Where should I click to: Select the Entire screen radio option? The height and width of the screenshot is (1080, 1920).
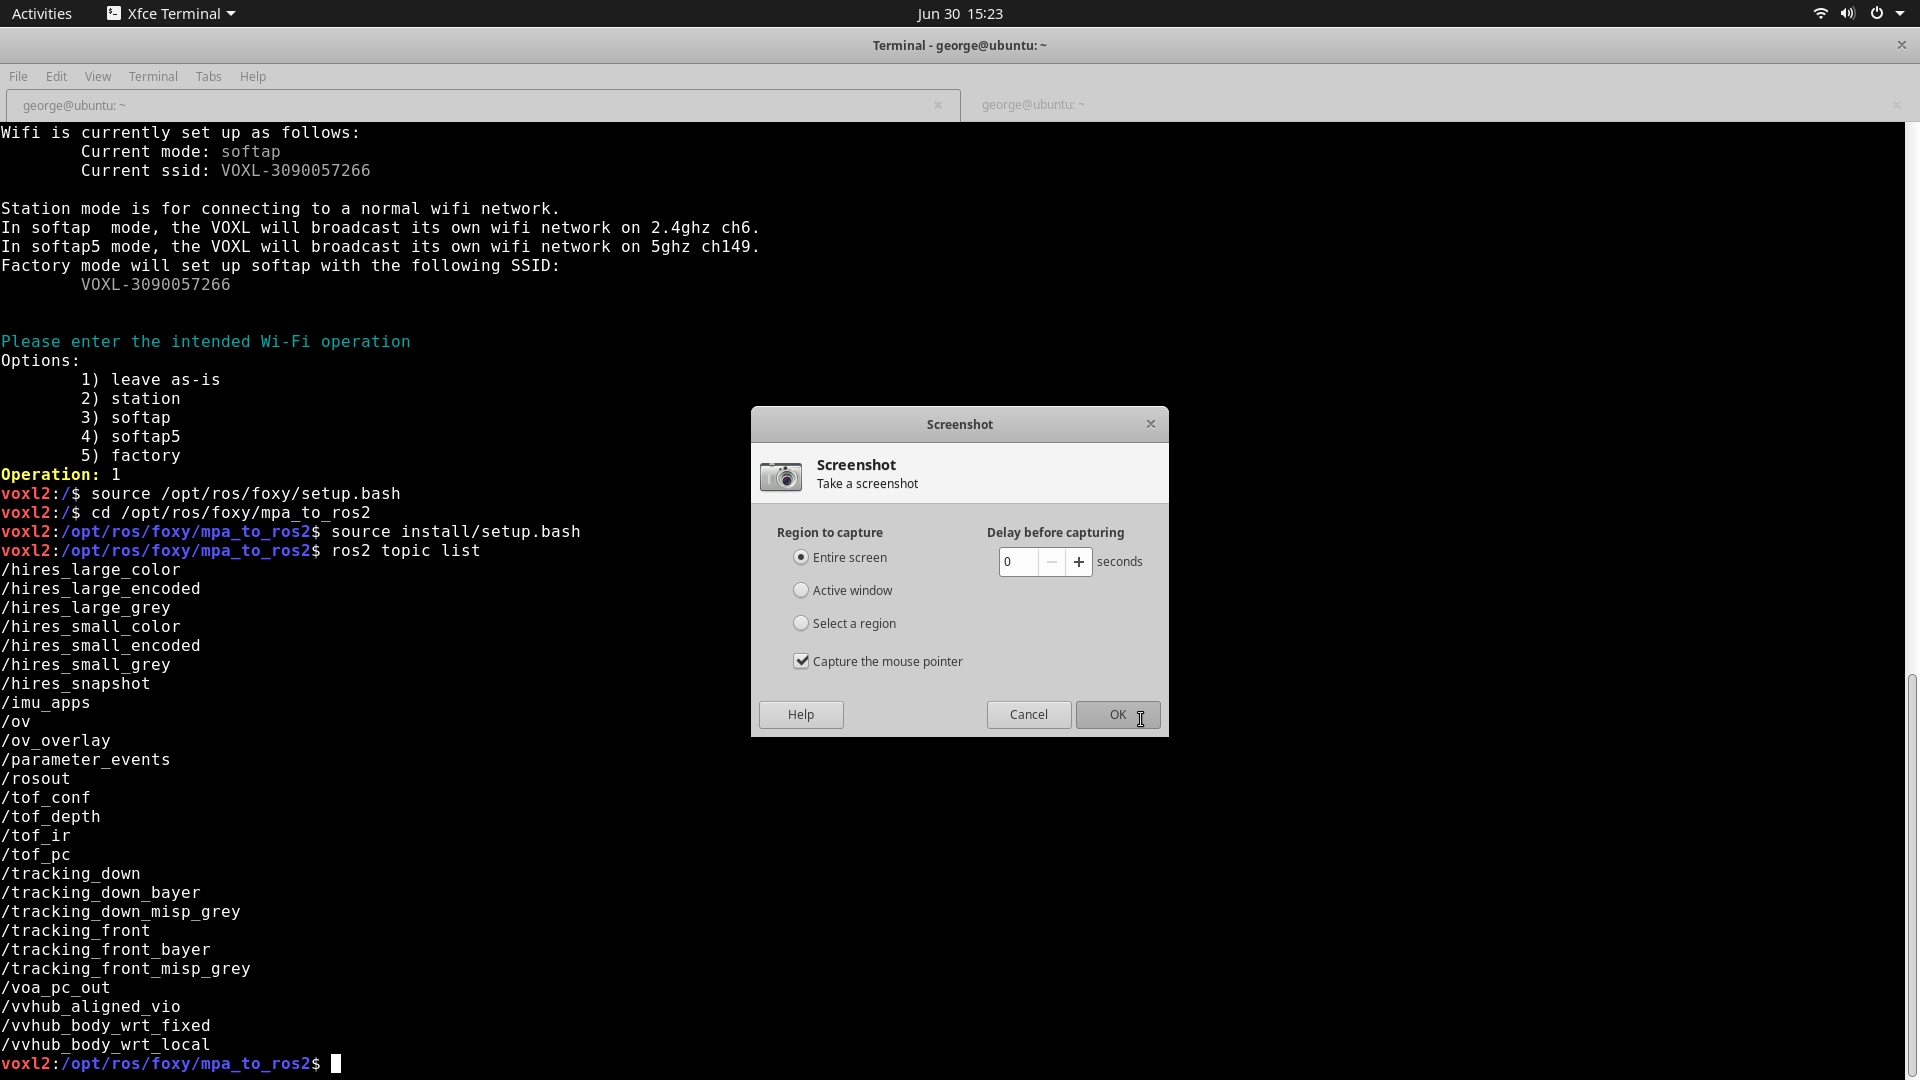pos(801,558)
